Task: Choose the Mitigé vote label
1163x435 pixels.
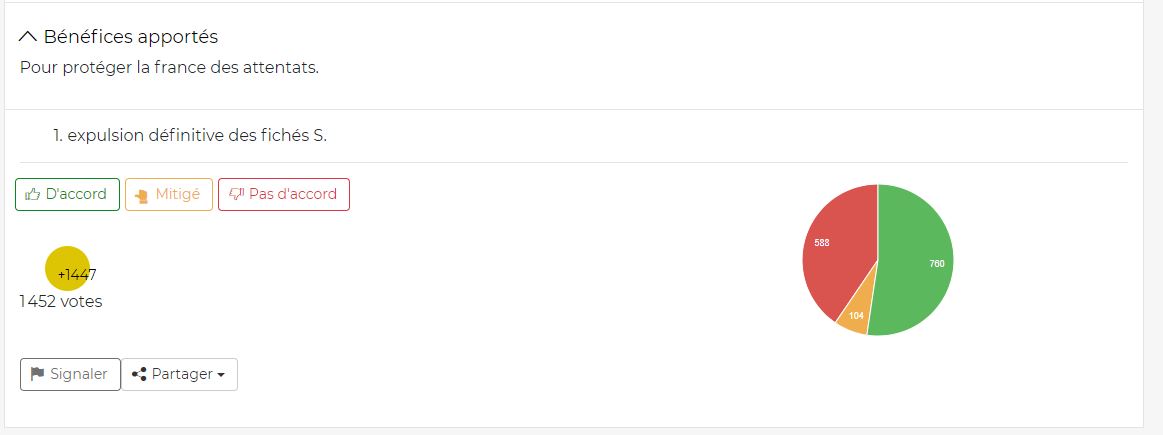Action: 178,194
